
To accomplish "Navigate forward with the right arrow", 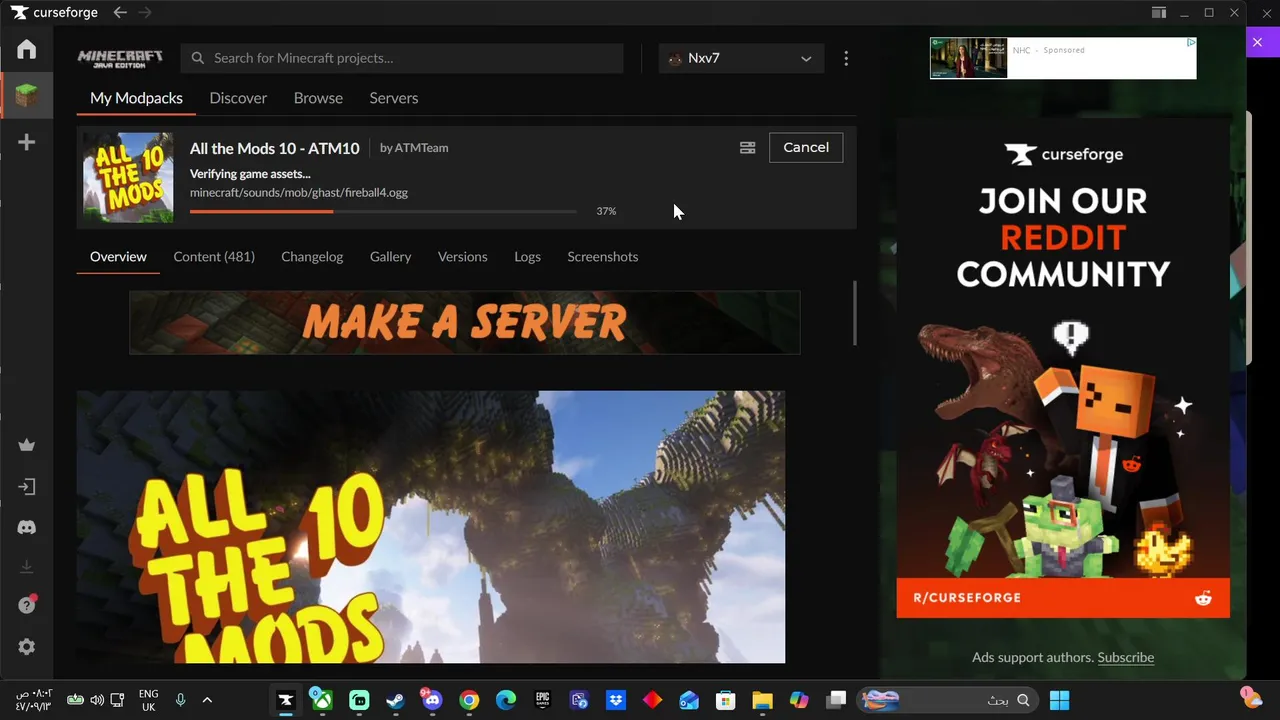I will coord(145,12).
